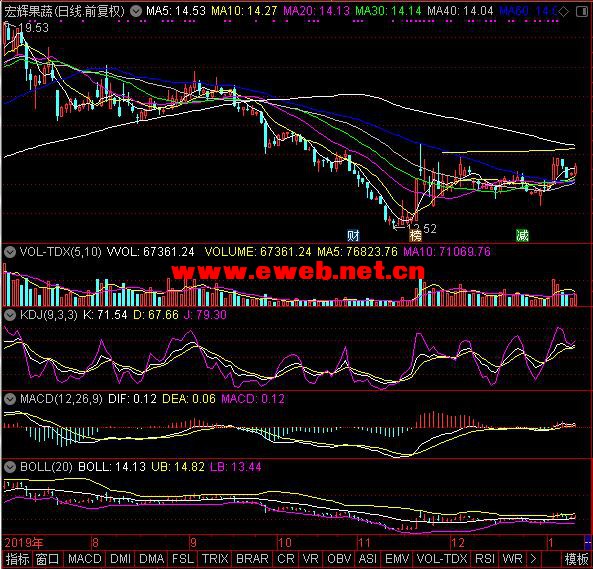Switch indicator to DMI

click(120, 559)
